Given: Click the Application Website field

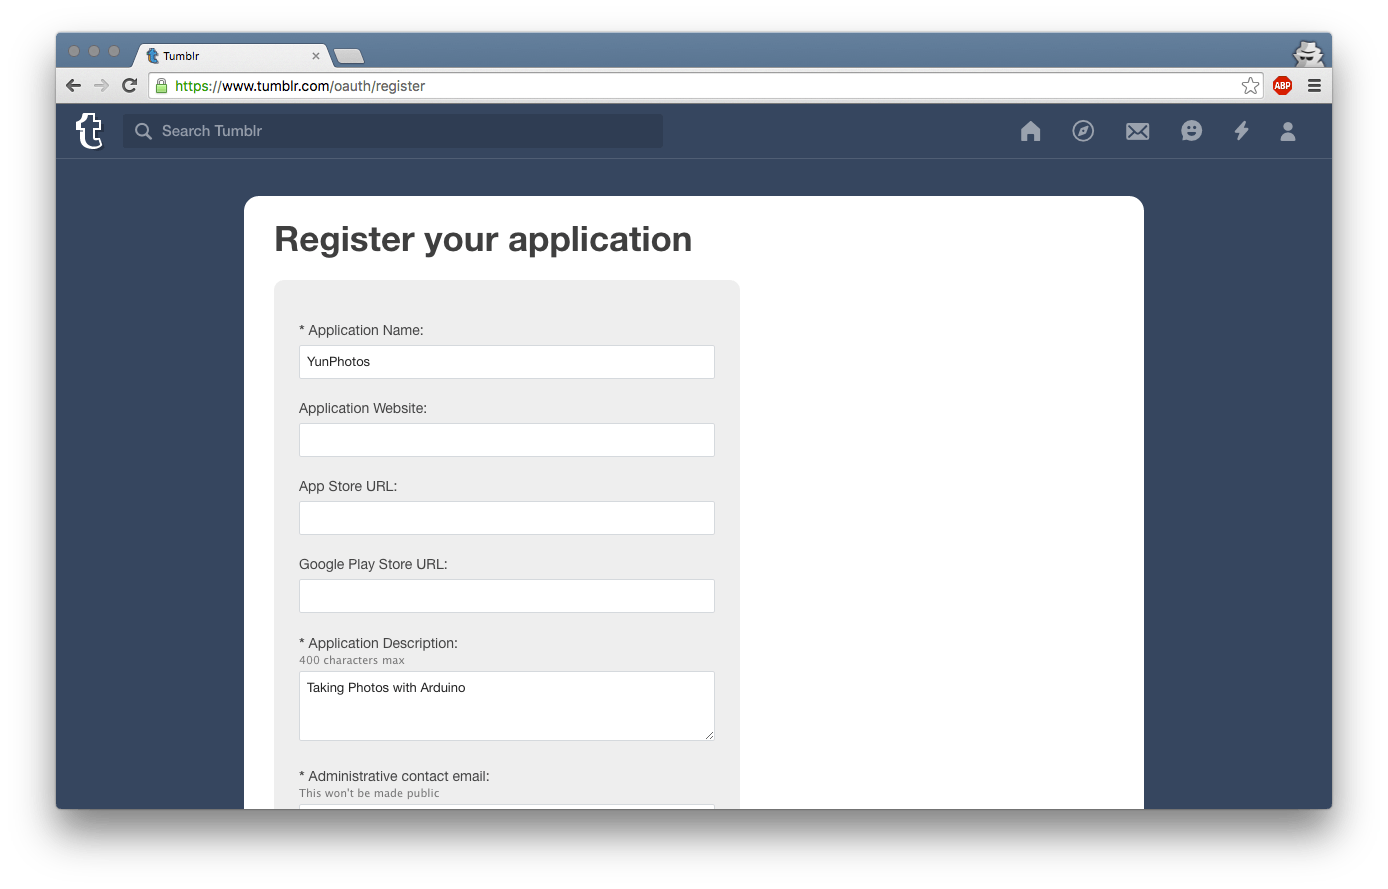Looking at the screenshot, I should pos(507,440).
